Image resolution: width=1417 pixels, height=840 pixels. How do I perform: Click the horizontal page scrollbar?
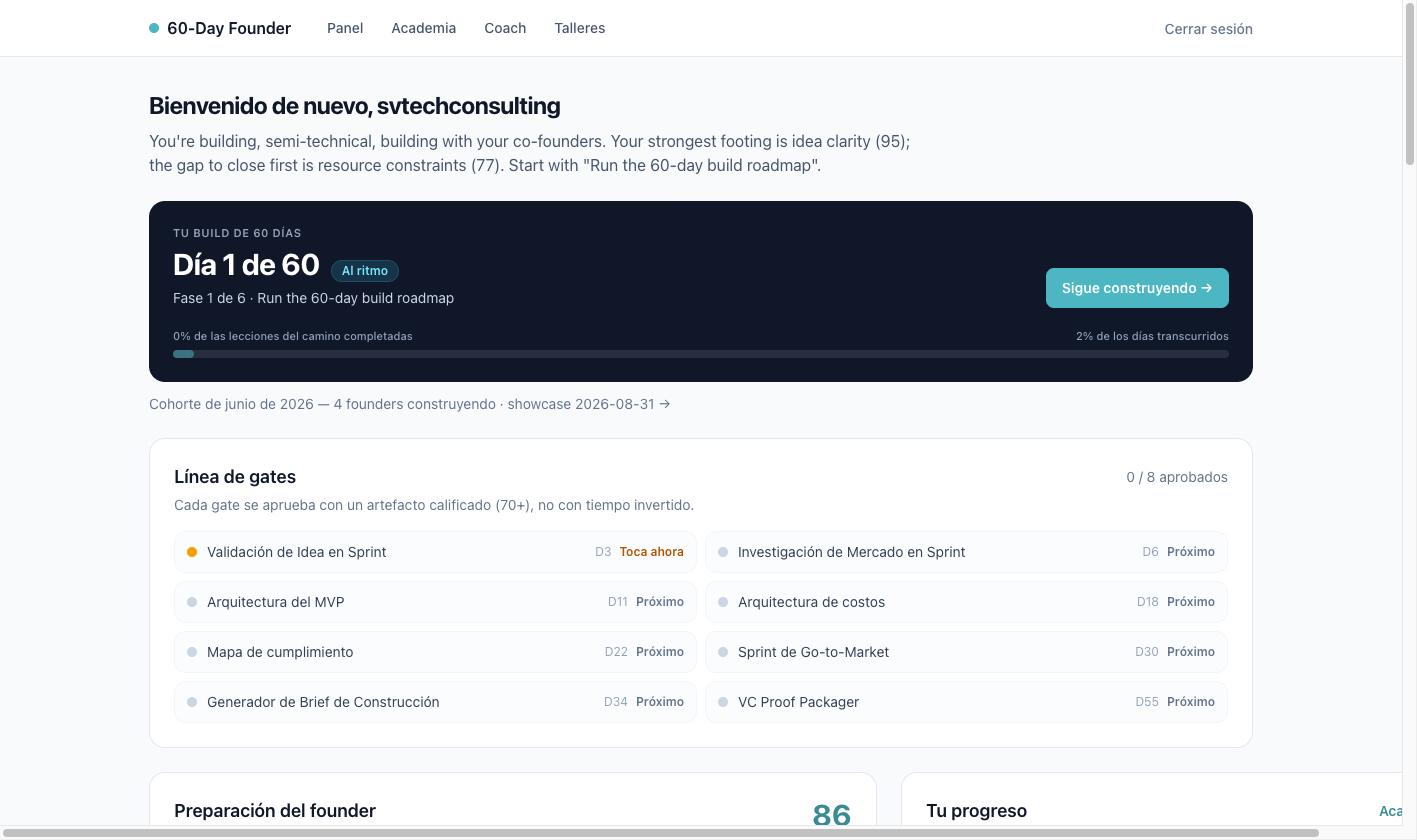tap(660, 833)
